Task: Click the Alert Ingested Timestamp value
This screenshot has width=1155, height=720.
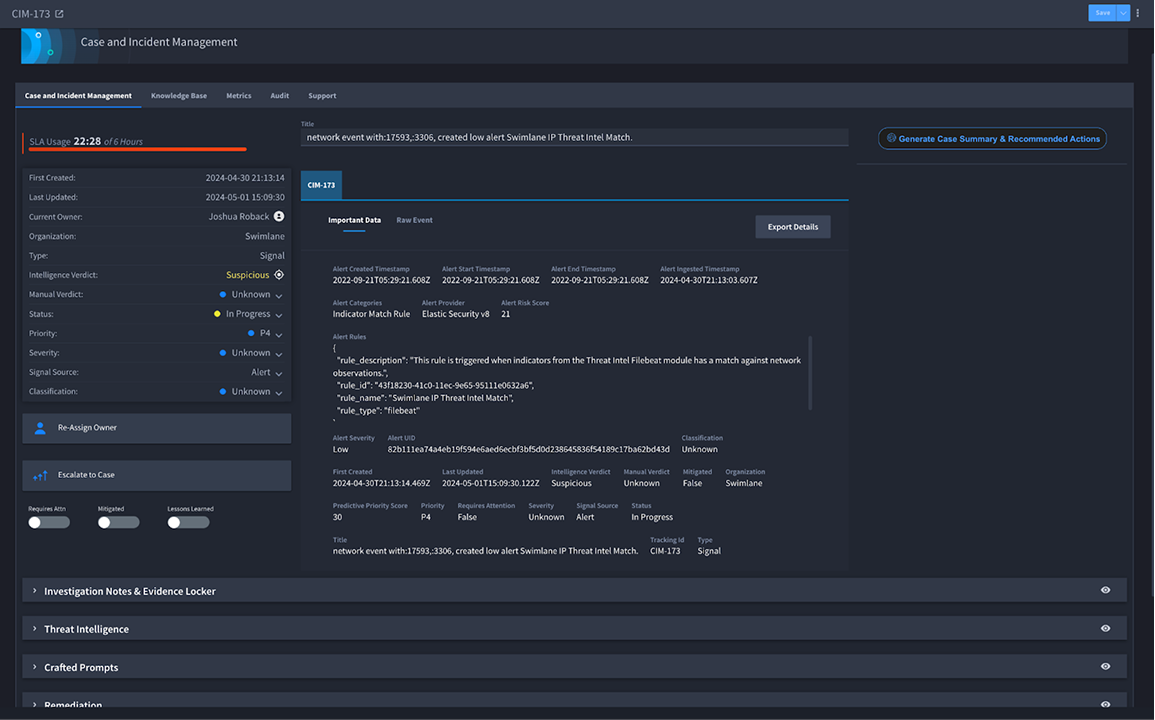Action: 709,280
